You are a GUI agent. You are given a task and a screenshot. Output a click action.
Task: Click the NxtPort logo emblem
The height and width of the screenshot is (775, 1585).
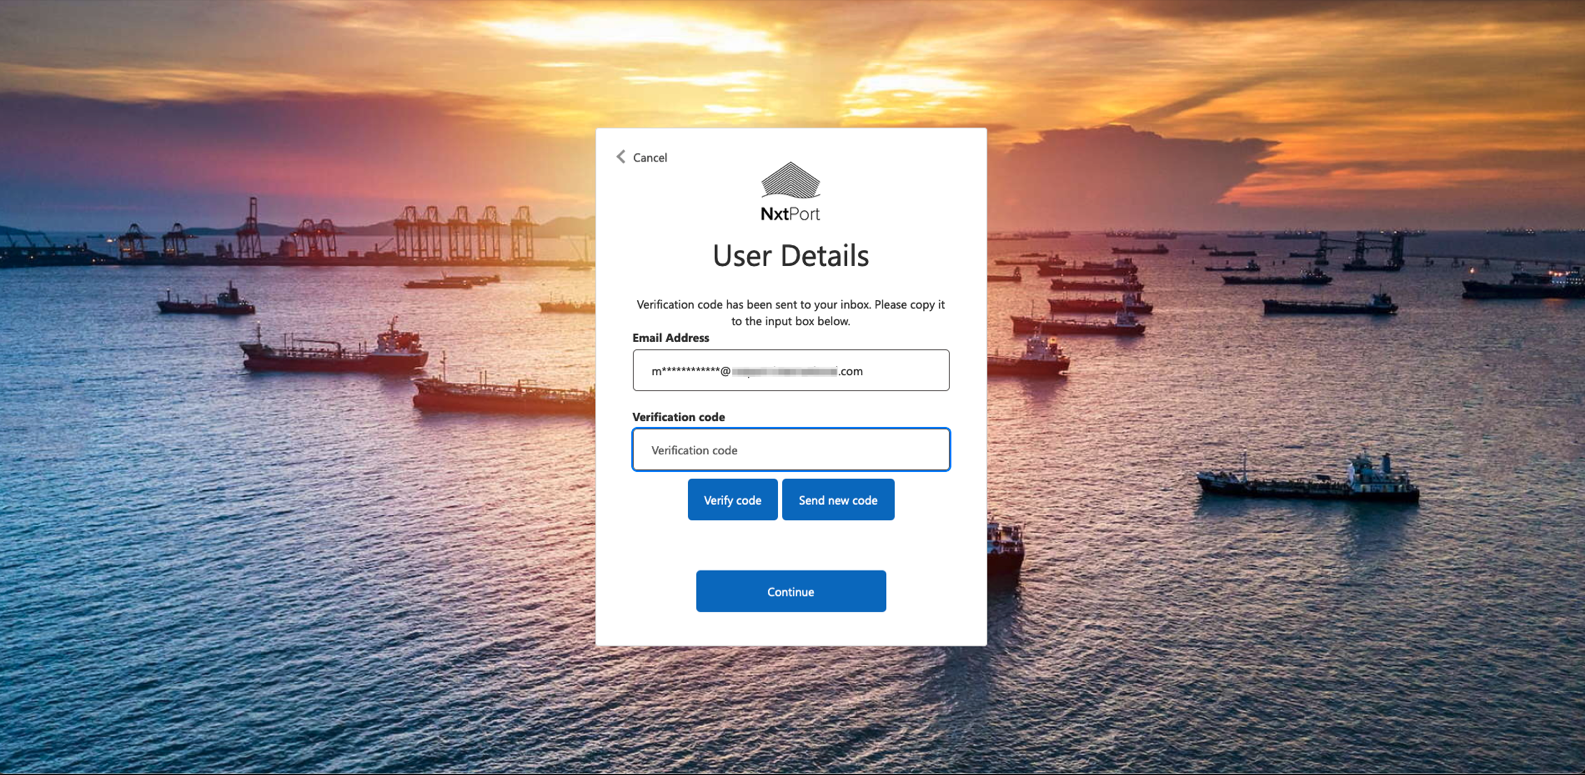coord(790,181)
